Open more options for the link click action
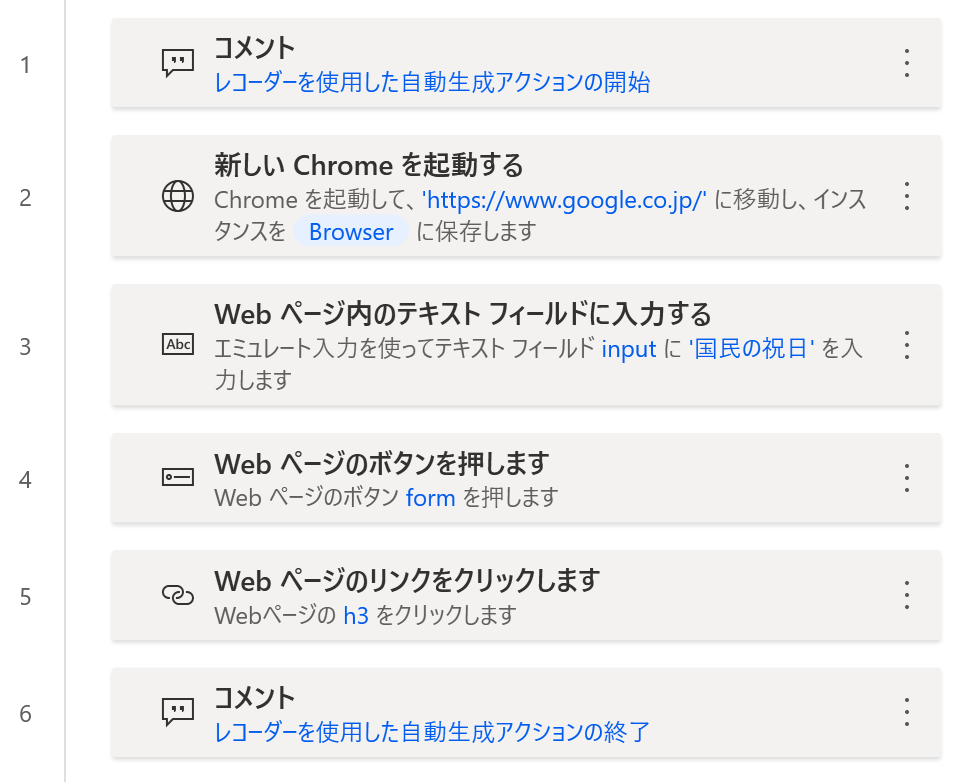964x782 pixels. 907,595
